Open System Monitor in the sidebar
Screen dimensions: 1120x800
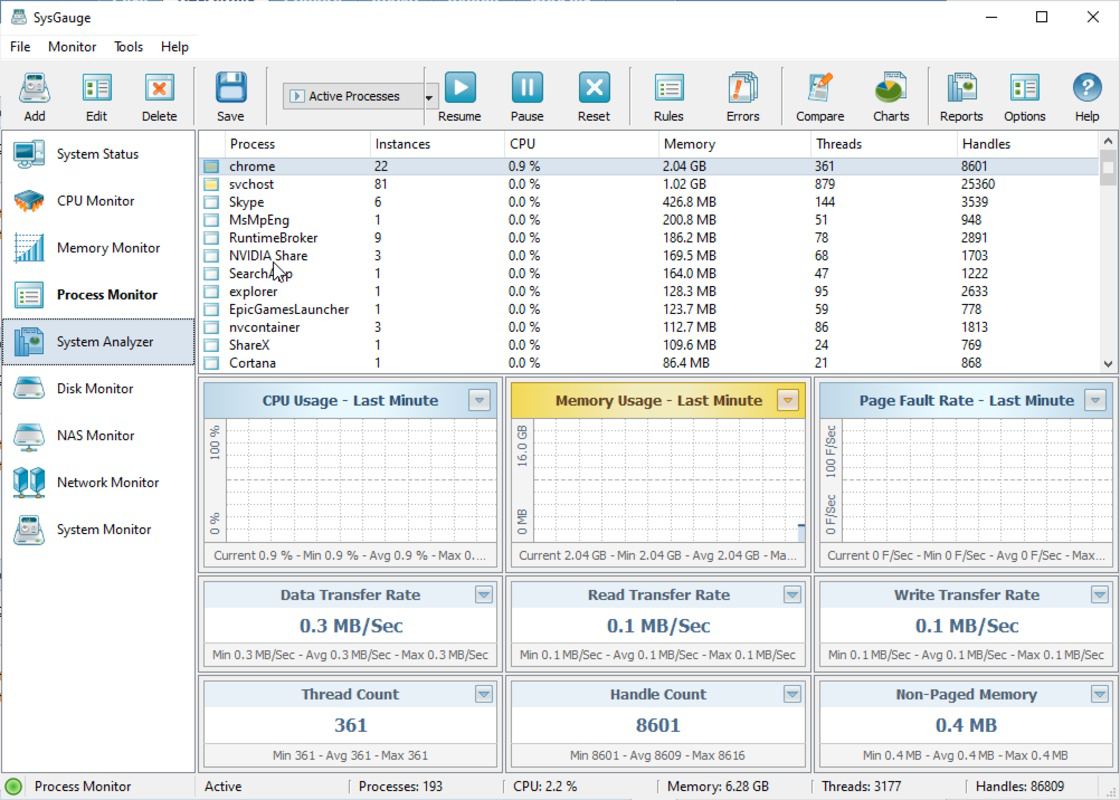click(x=99, y=530)
